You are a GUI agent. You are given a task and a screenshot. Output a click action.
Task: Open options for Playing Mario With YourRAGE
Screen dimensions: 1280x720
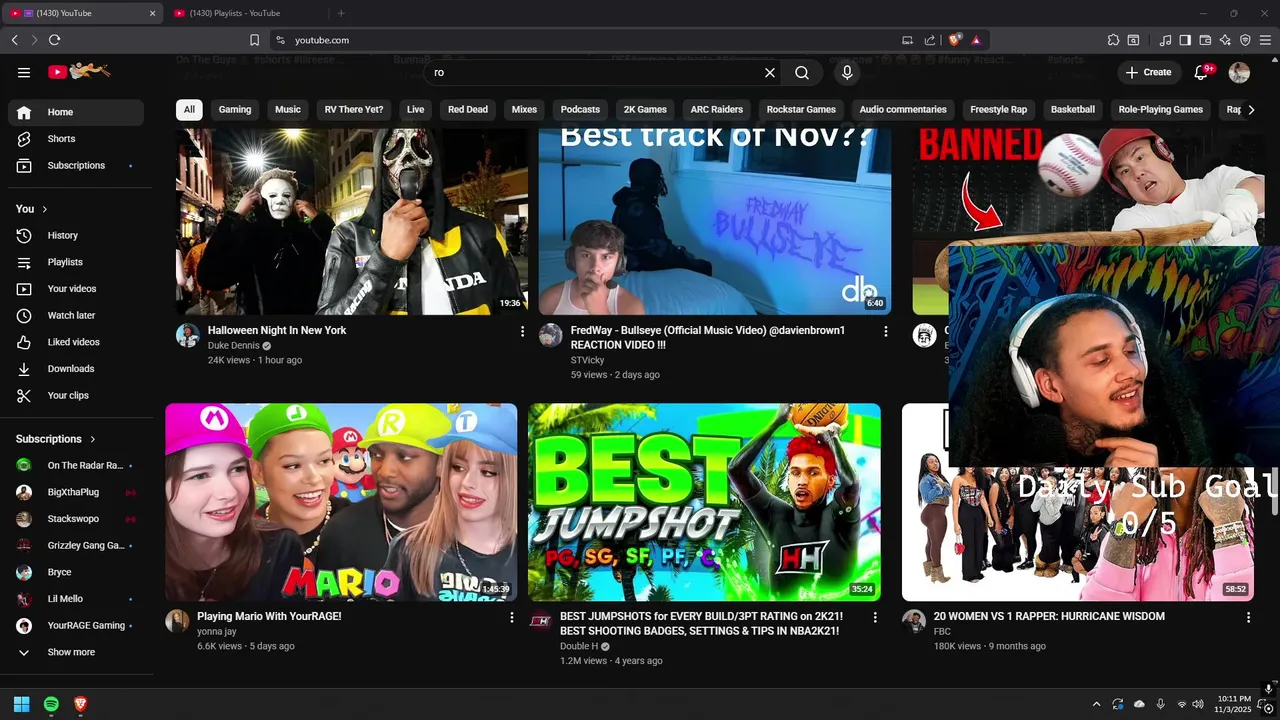[x=512, y=618]
